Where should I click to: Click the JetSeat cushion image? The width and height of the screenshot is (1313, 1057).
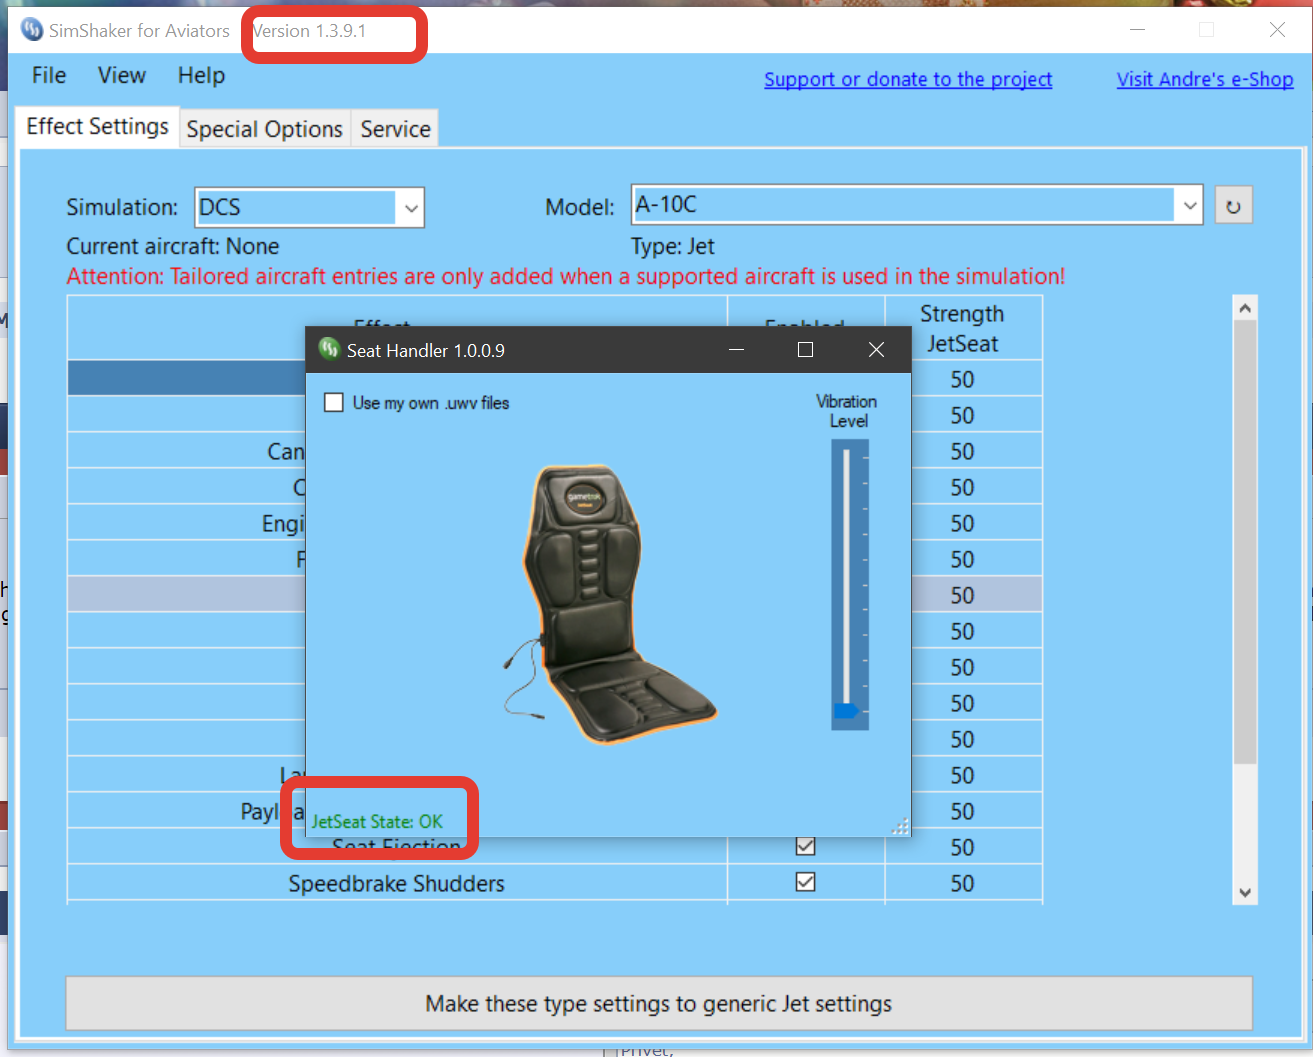(x=609, y=605)
